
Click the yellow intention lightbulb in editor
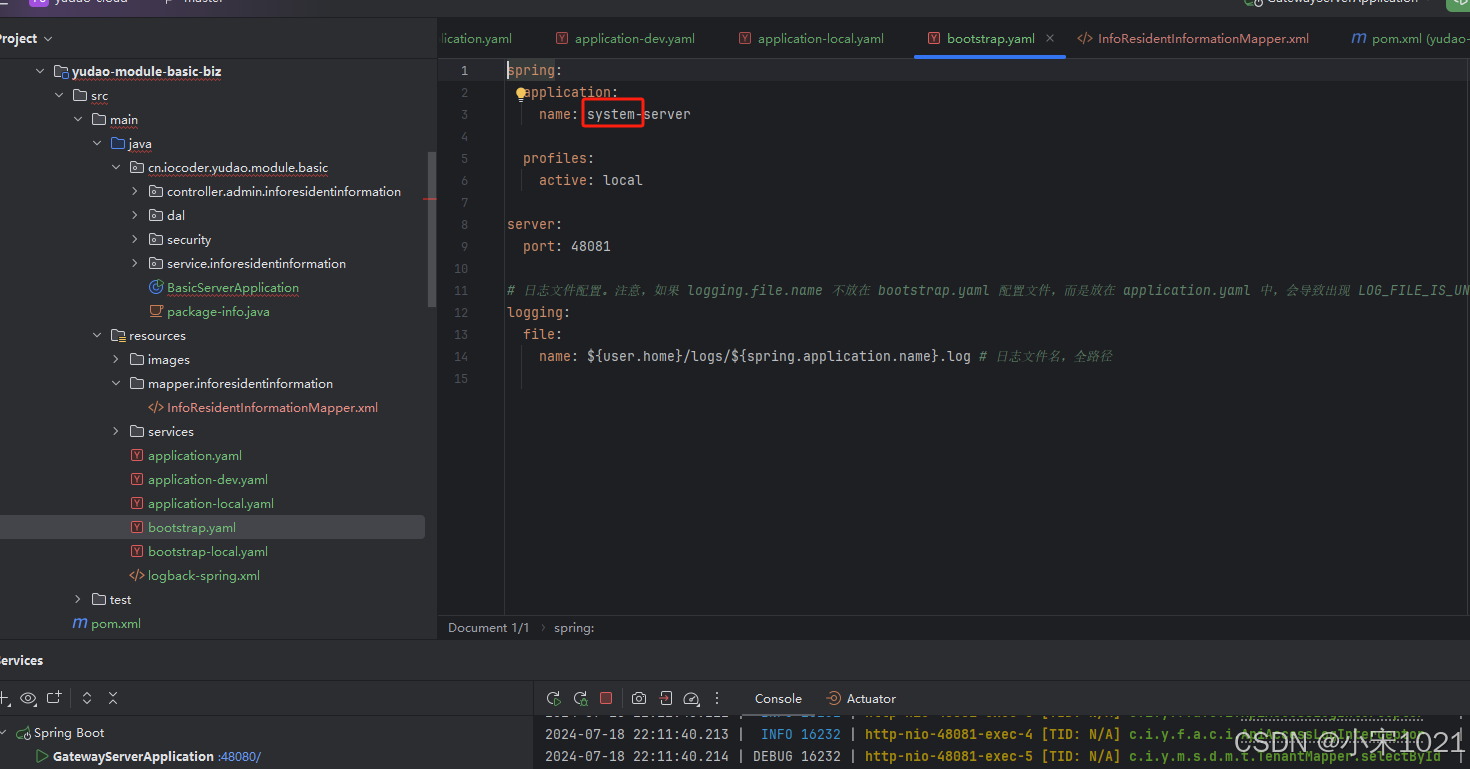(521, 93)
